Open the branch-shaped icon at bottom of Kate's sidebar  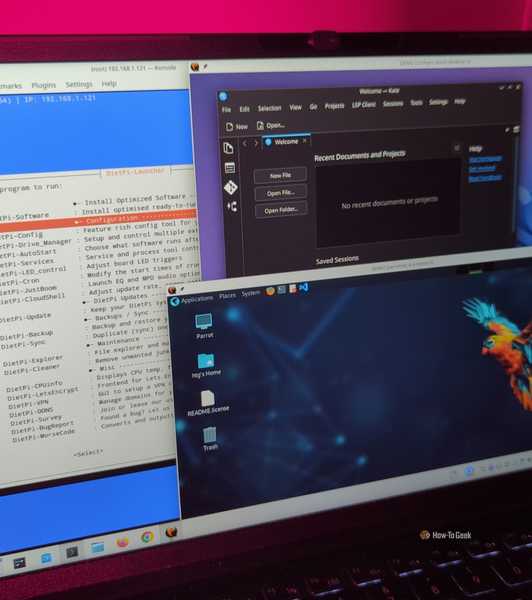point(232,207)
